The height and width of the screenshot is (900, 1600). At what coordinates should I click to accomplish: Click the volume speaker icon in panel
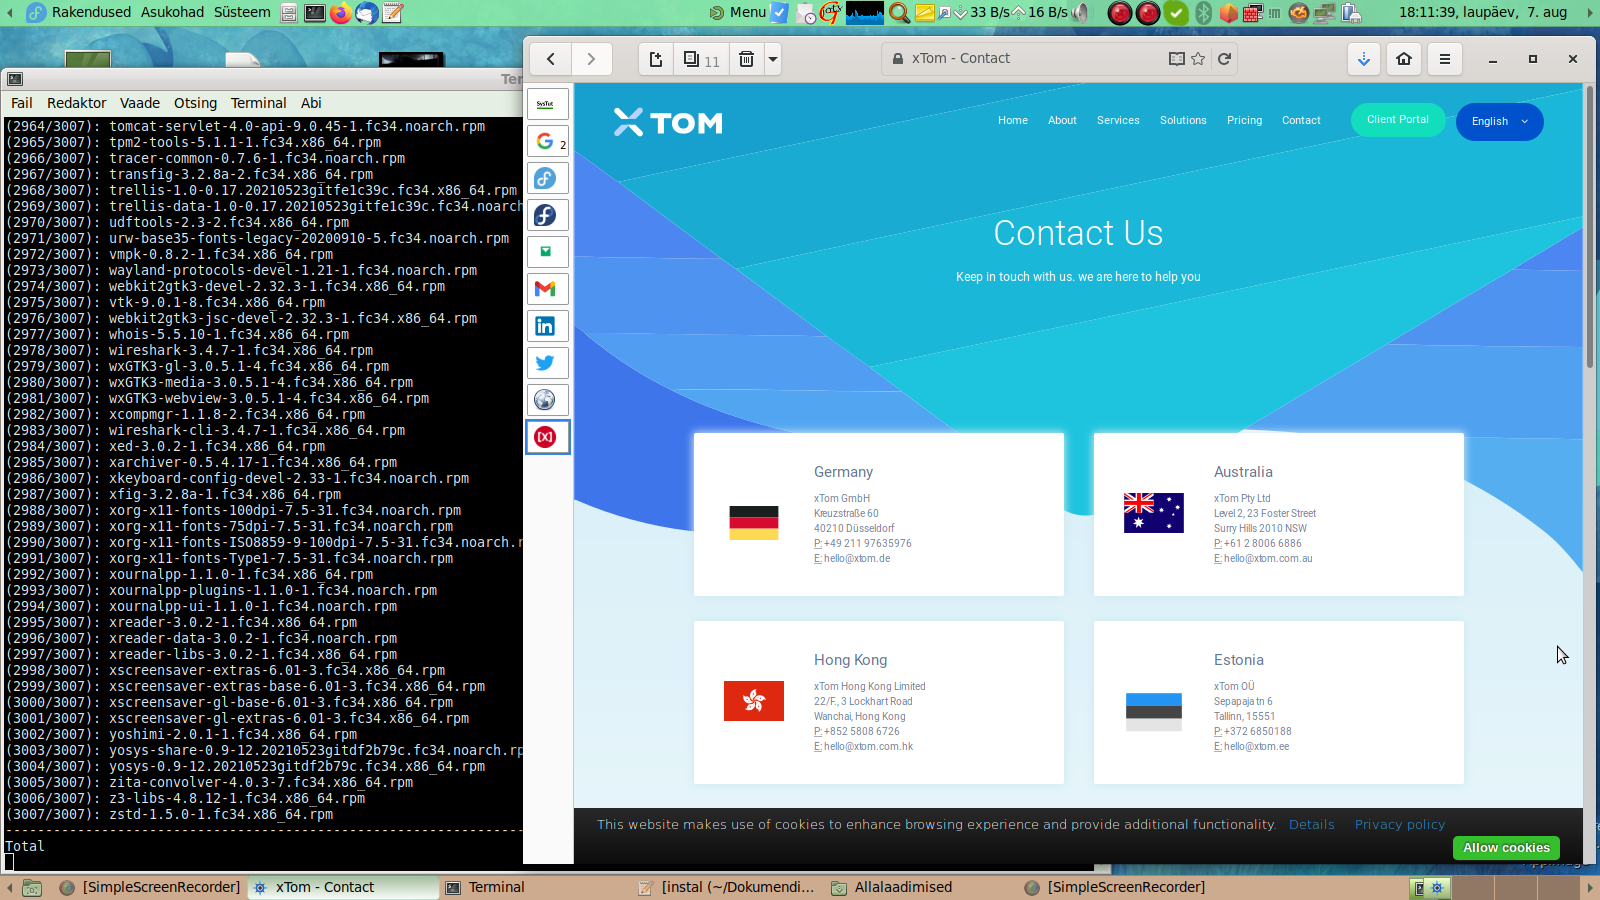[x=1081, y=13]
